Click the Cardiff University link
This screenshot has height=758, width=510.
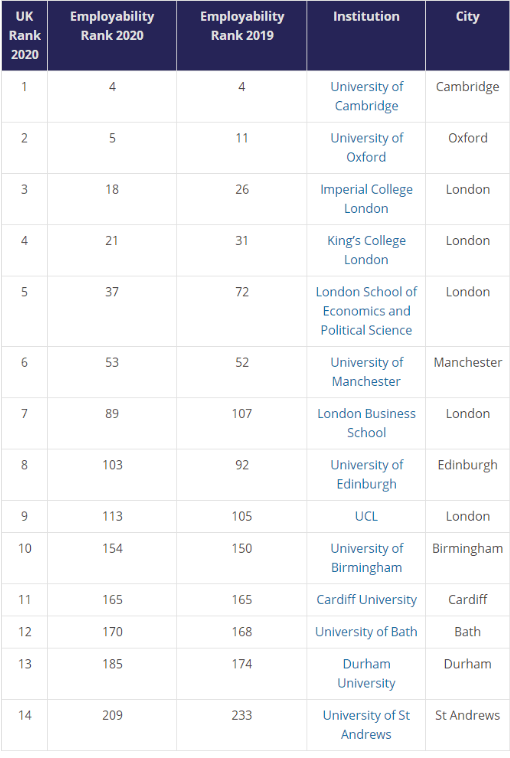(366, 599)
